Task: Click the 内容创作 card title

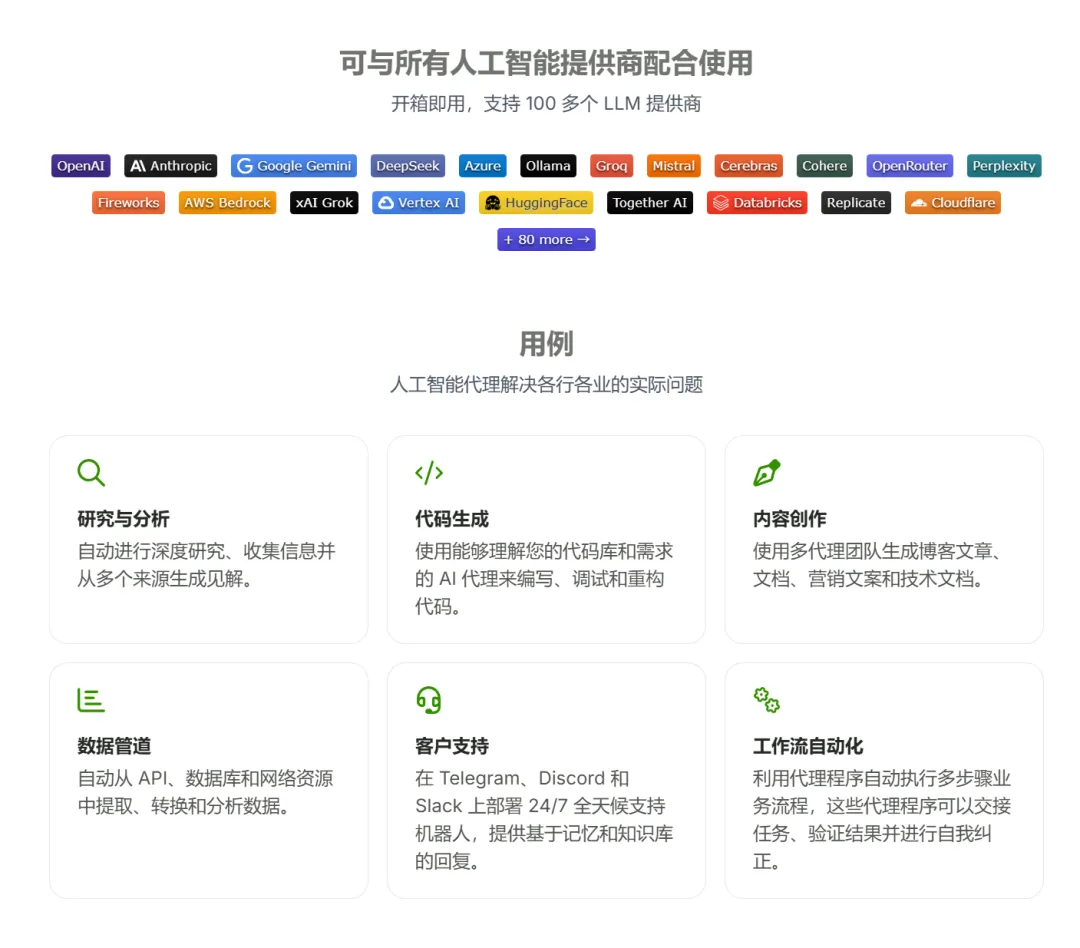Action: click(789, 519)
